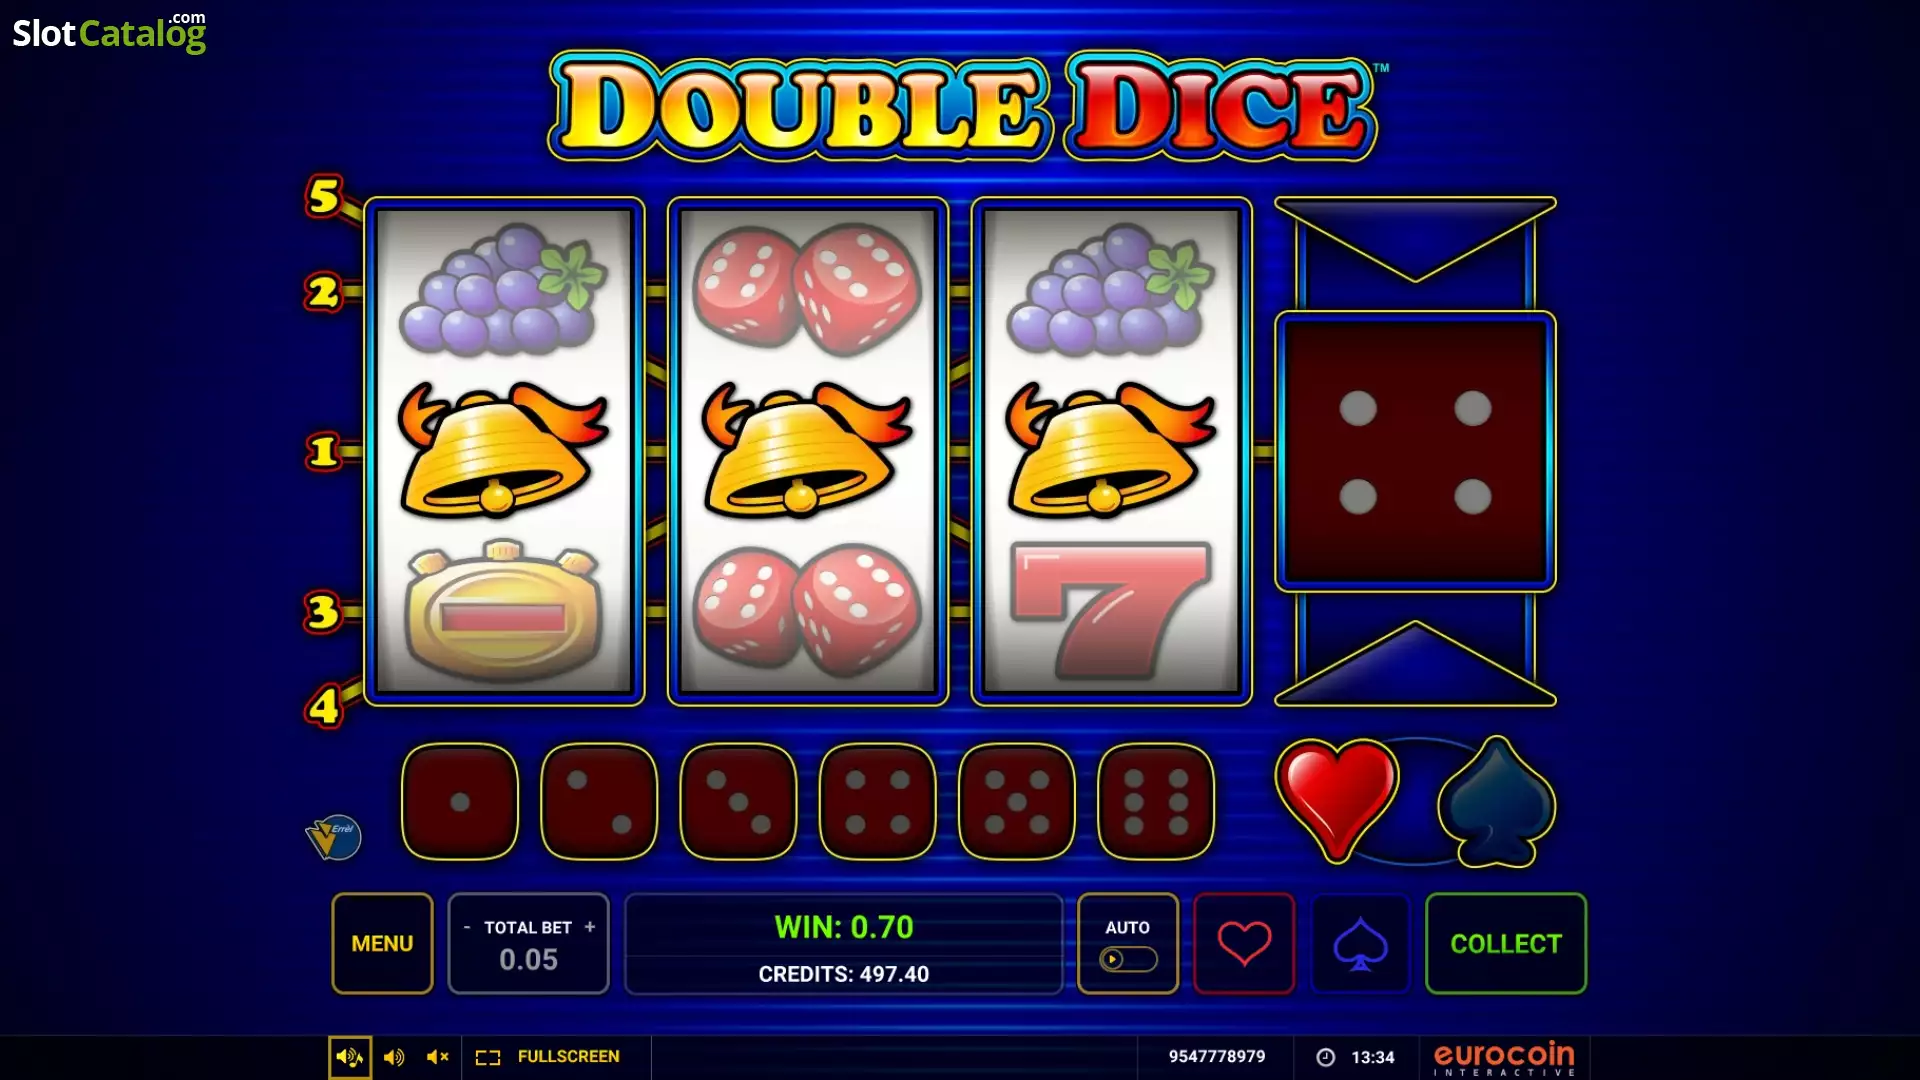Click the lower arrow below the big dice
The width and height of the screenshot is (1920, 1080).
pyautogui.click(x=1415, y=663)
